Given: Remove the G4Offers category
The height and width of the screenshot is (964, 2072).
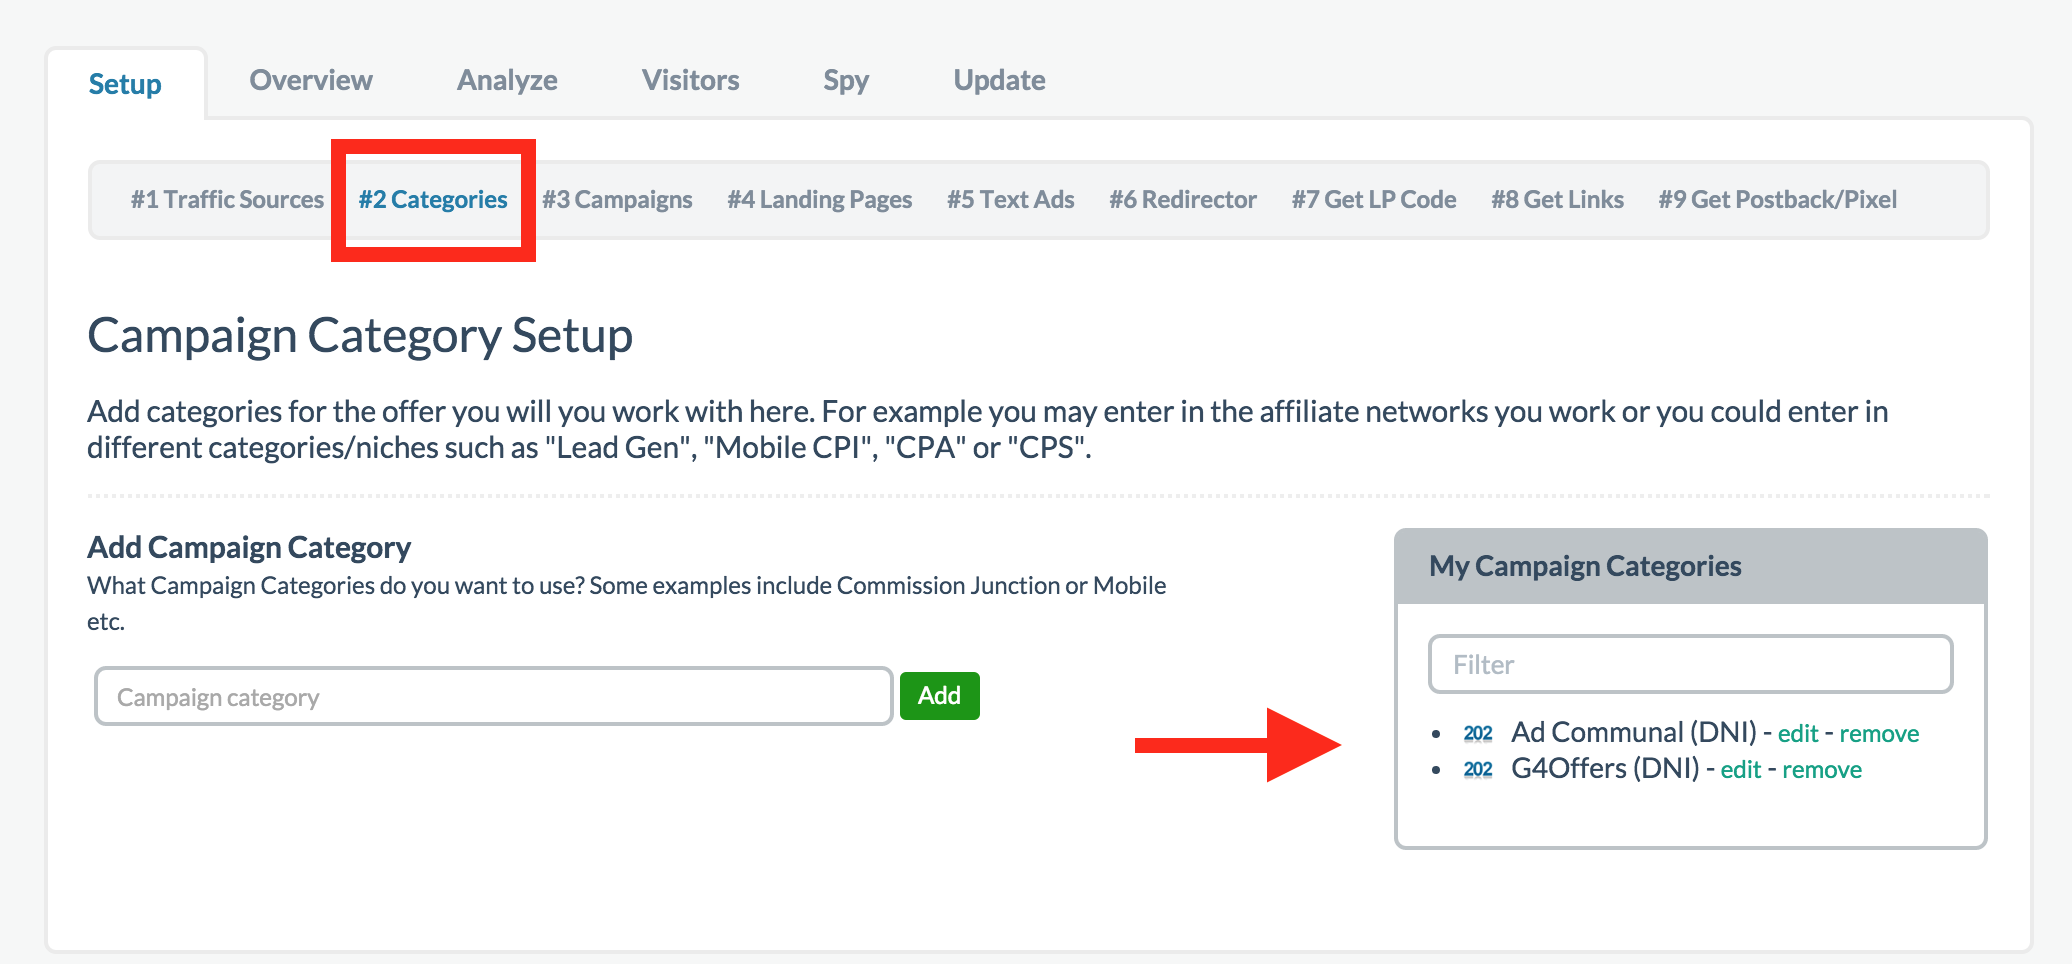Looking at the screenshot, I should pos(1822,769).
